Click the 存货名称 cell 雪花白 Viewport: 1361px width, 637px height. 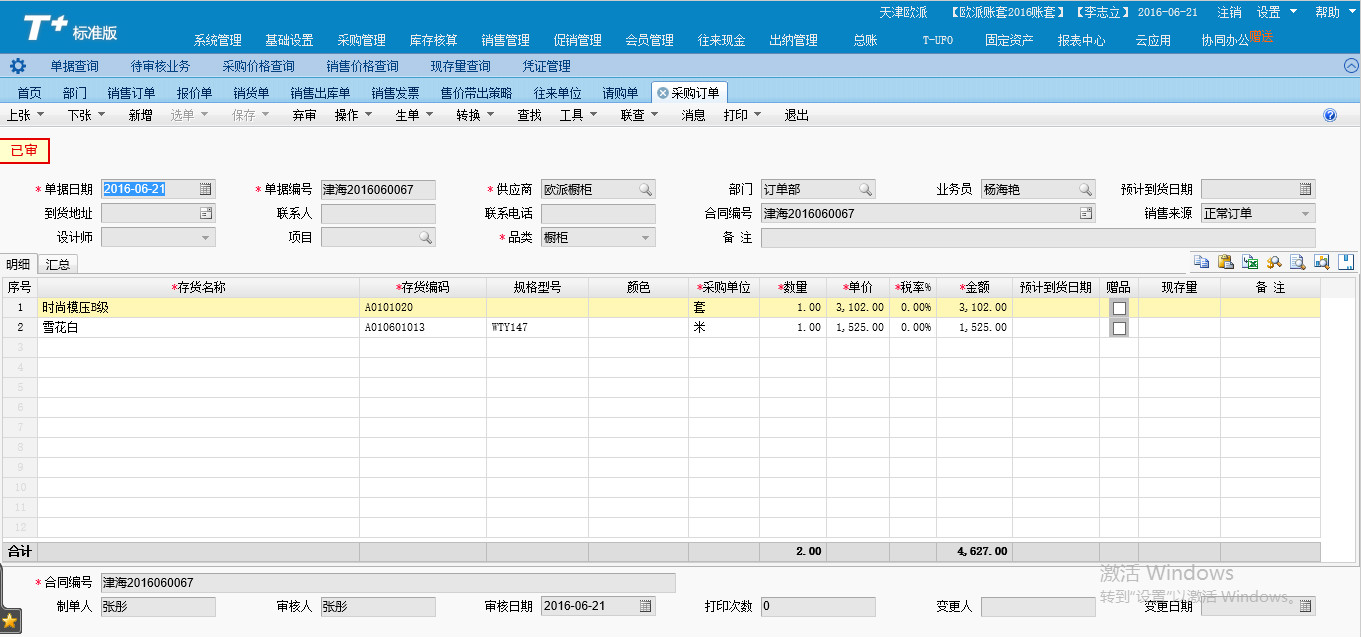pos(198,328)
